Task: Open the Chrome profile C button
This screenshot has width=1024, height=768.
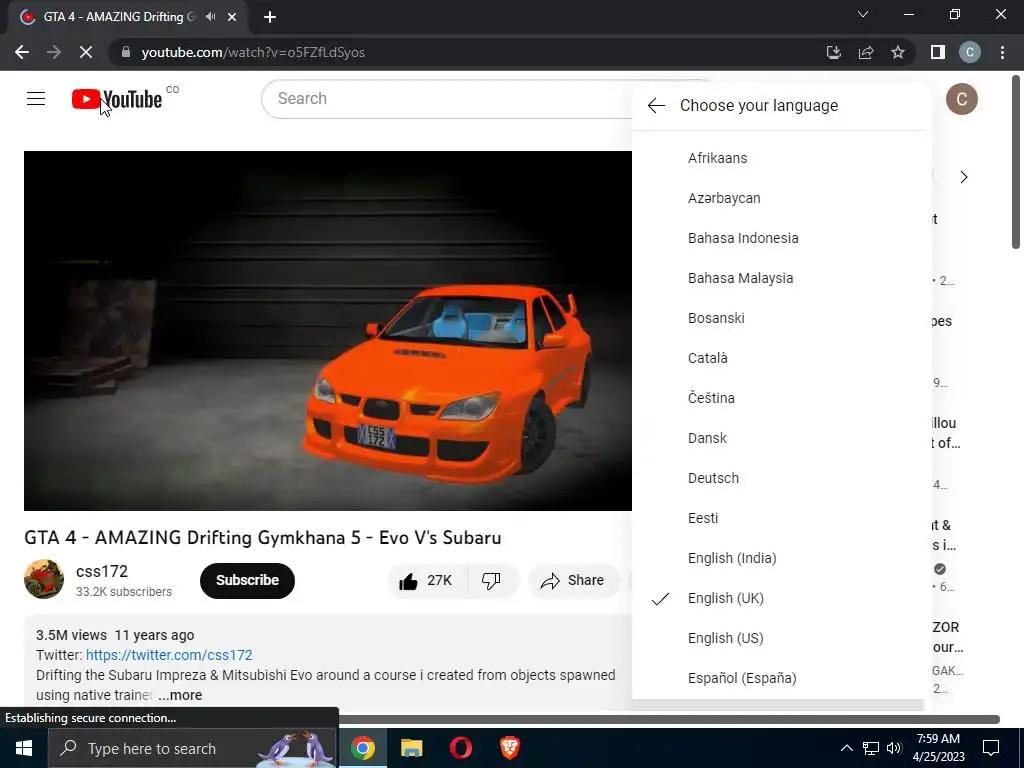Action: pos(970,52)
